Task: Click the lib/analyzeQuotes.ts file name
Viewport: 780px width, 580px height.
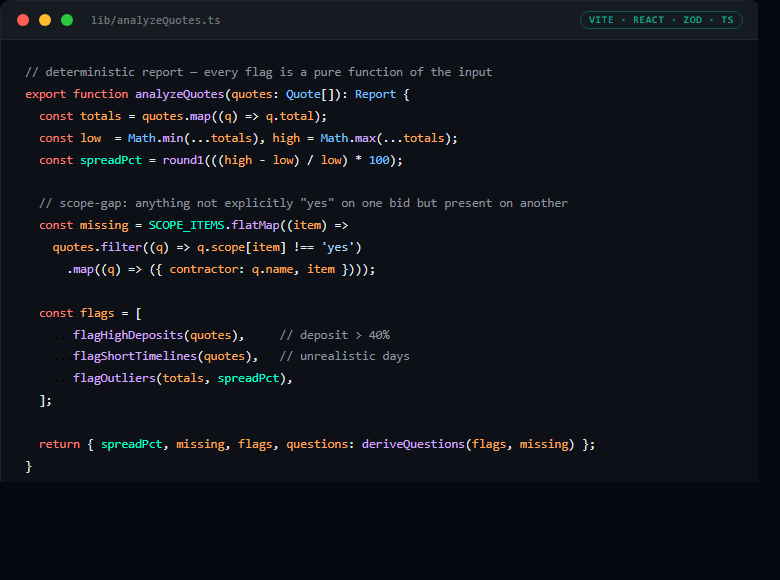Action: pyautogui.click(x=156, y=20)
